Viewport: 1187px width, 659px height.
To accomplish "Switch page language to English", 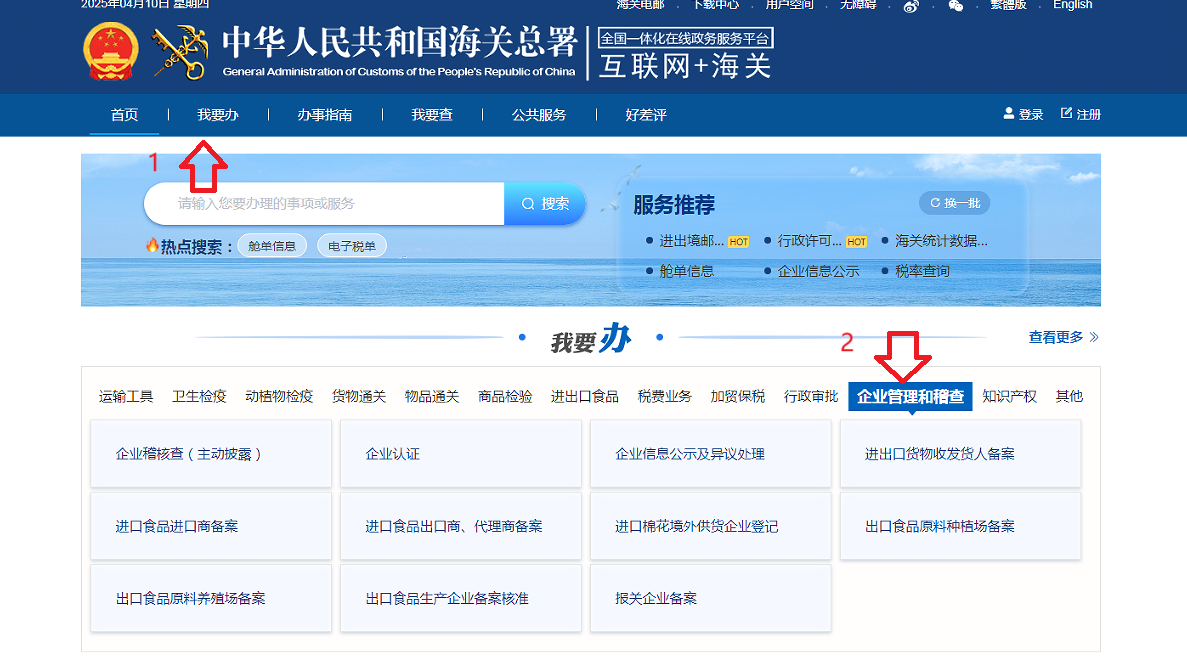I will coord(1072,5).
